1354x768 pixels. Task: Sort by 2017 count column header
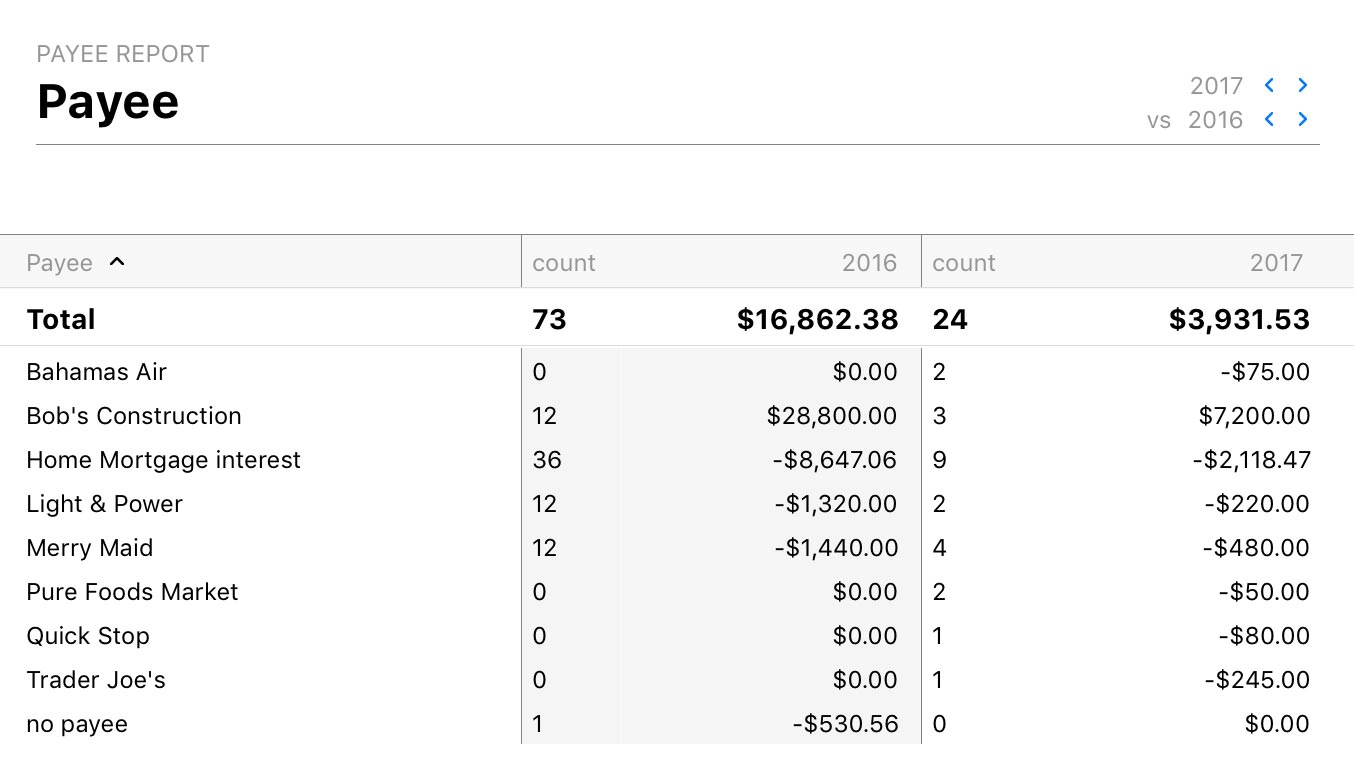(x=964, y=263)
